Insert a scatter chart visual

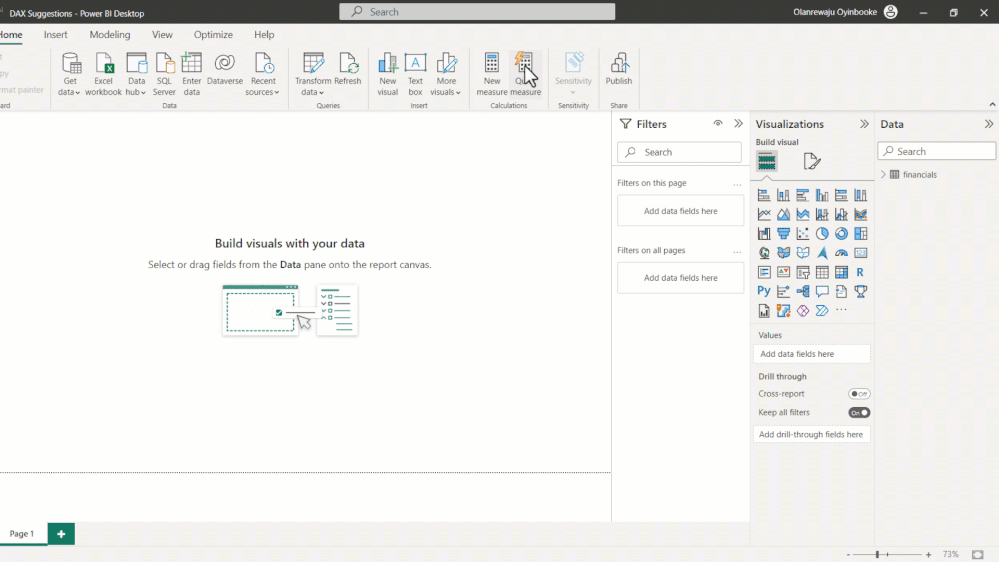coord(803,233)
